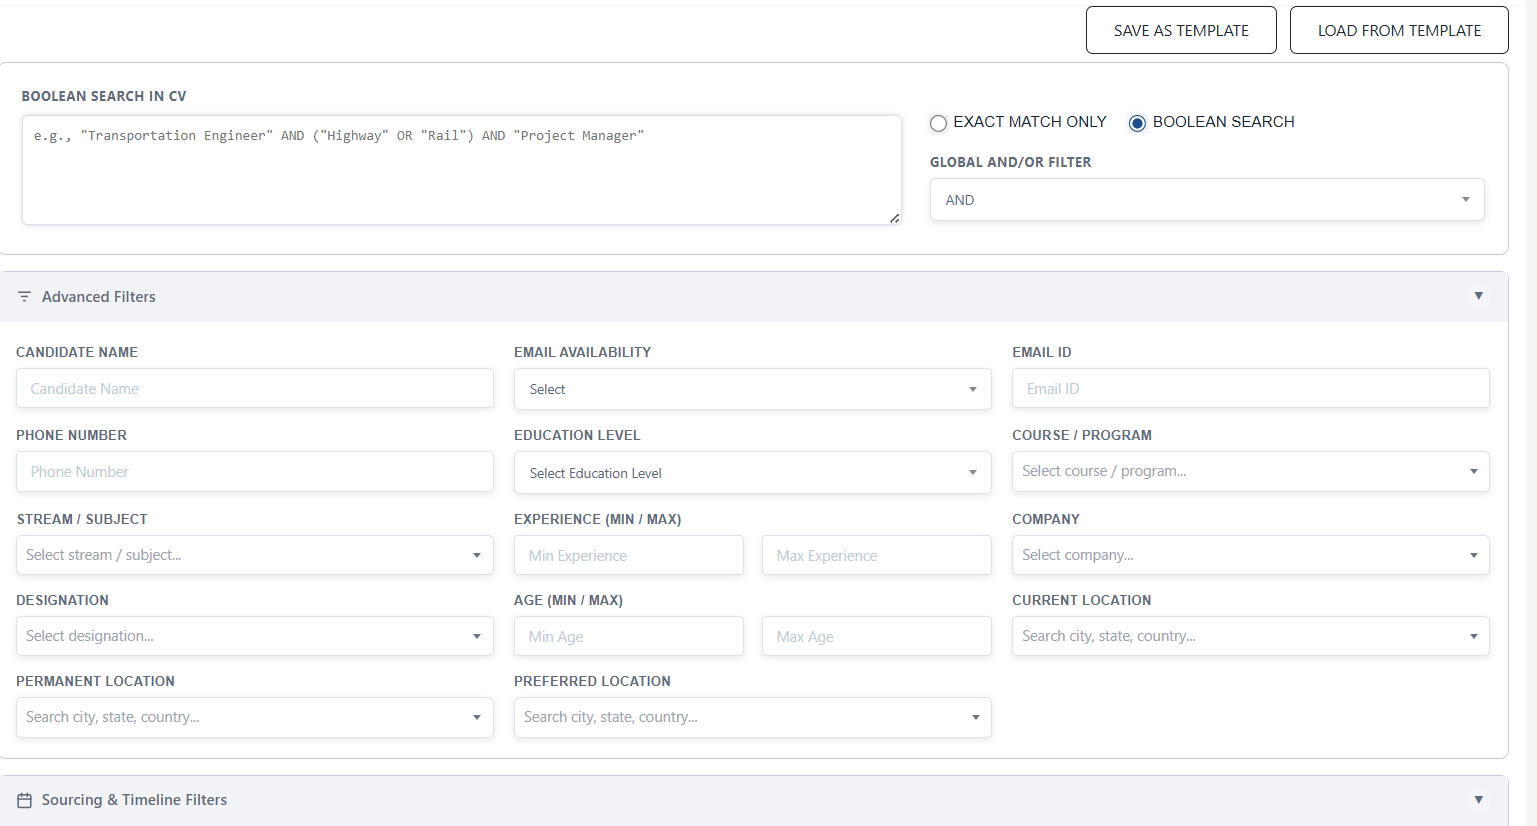Focus the Boolean Search in CV textarea
The width and height of the screenshot is (1537, 826).
point(461,170)
